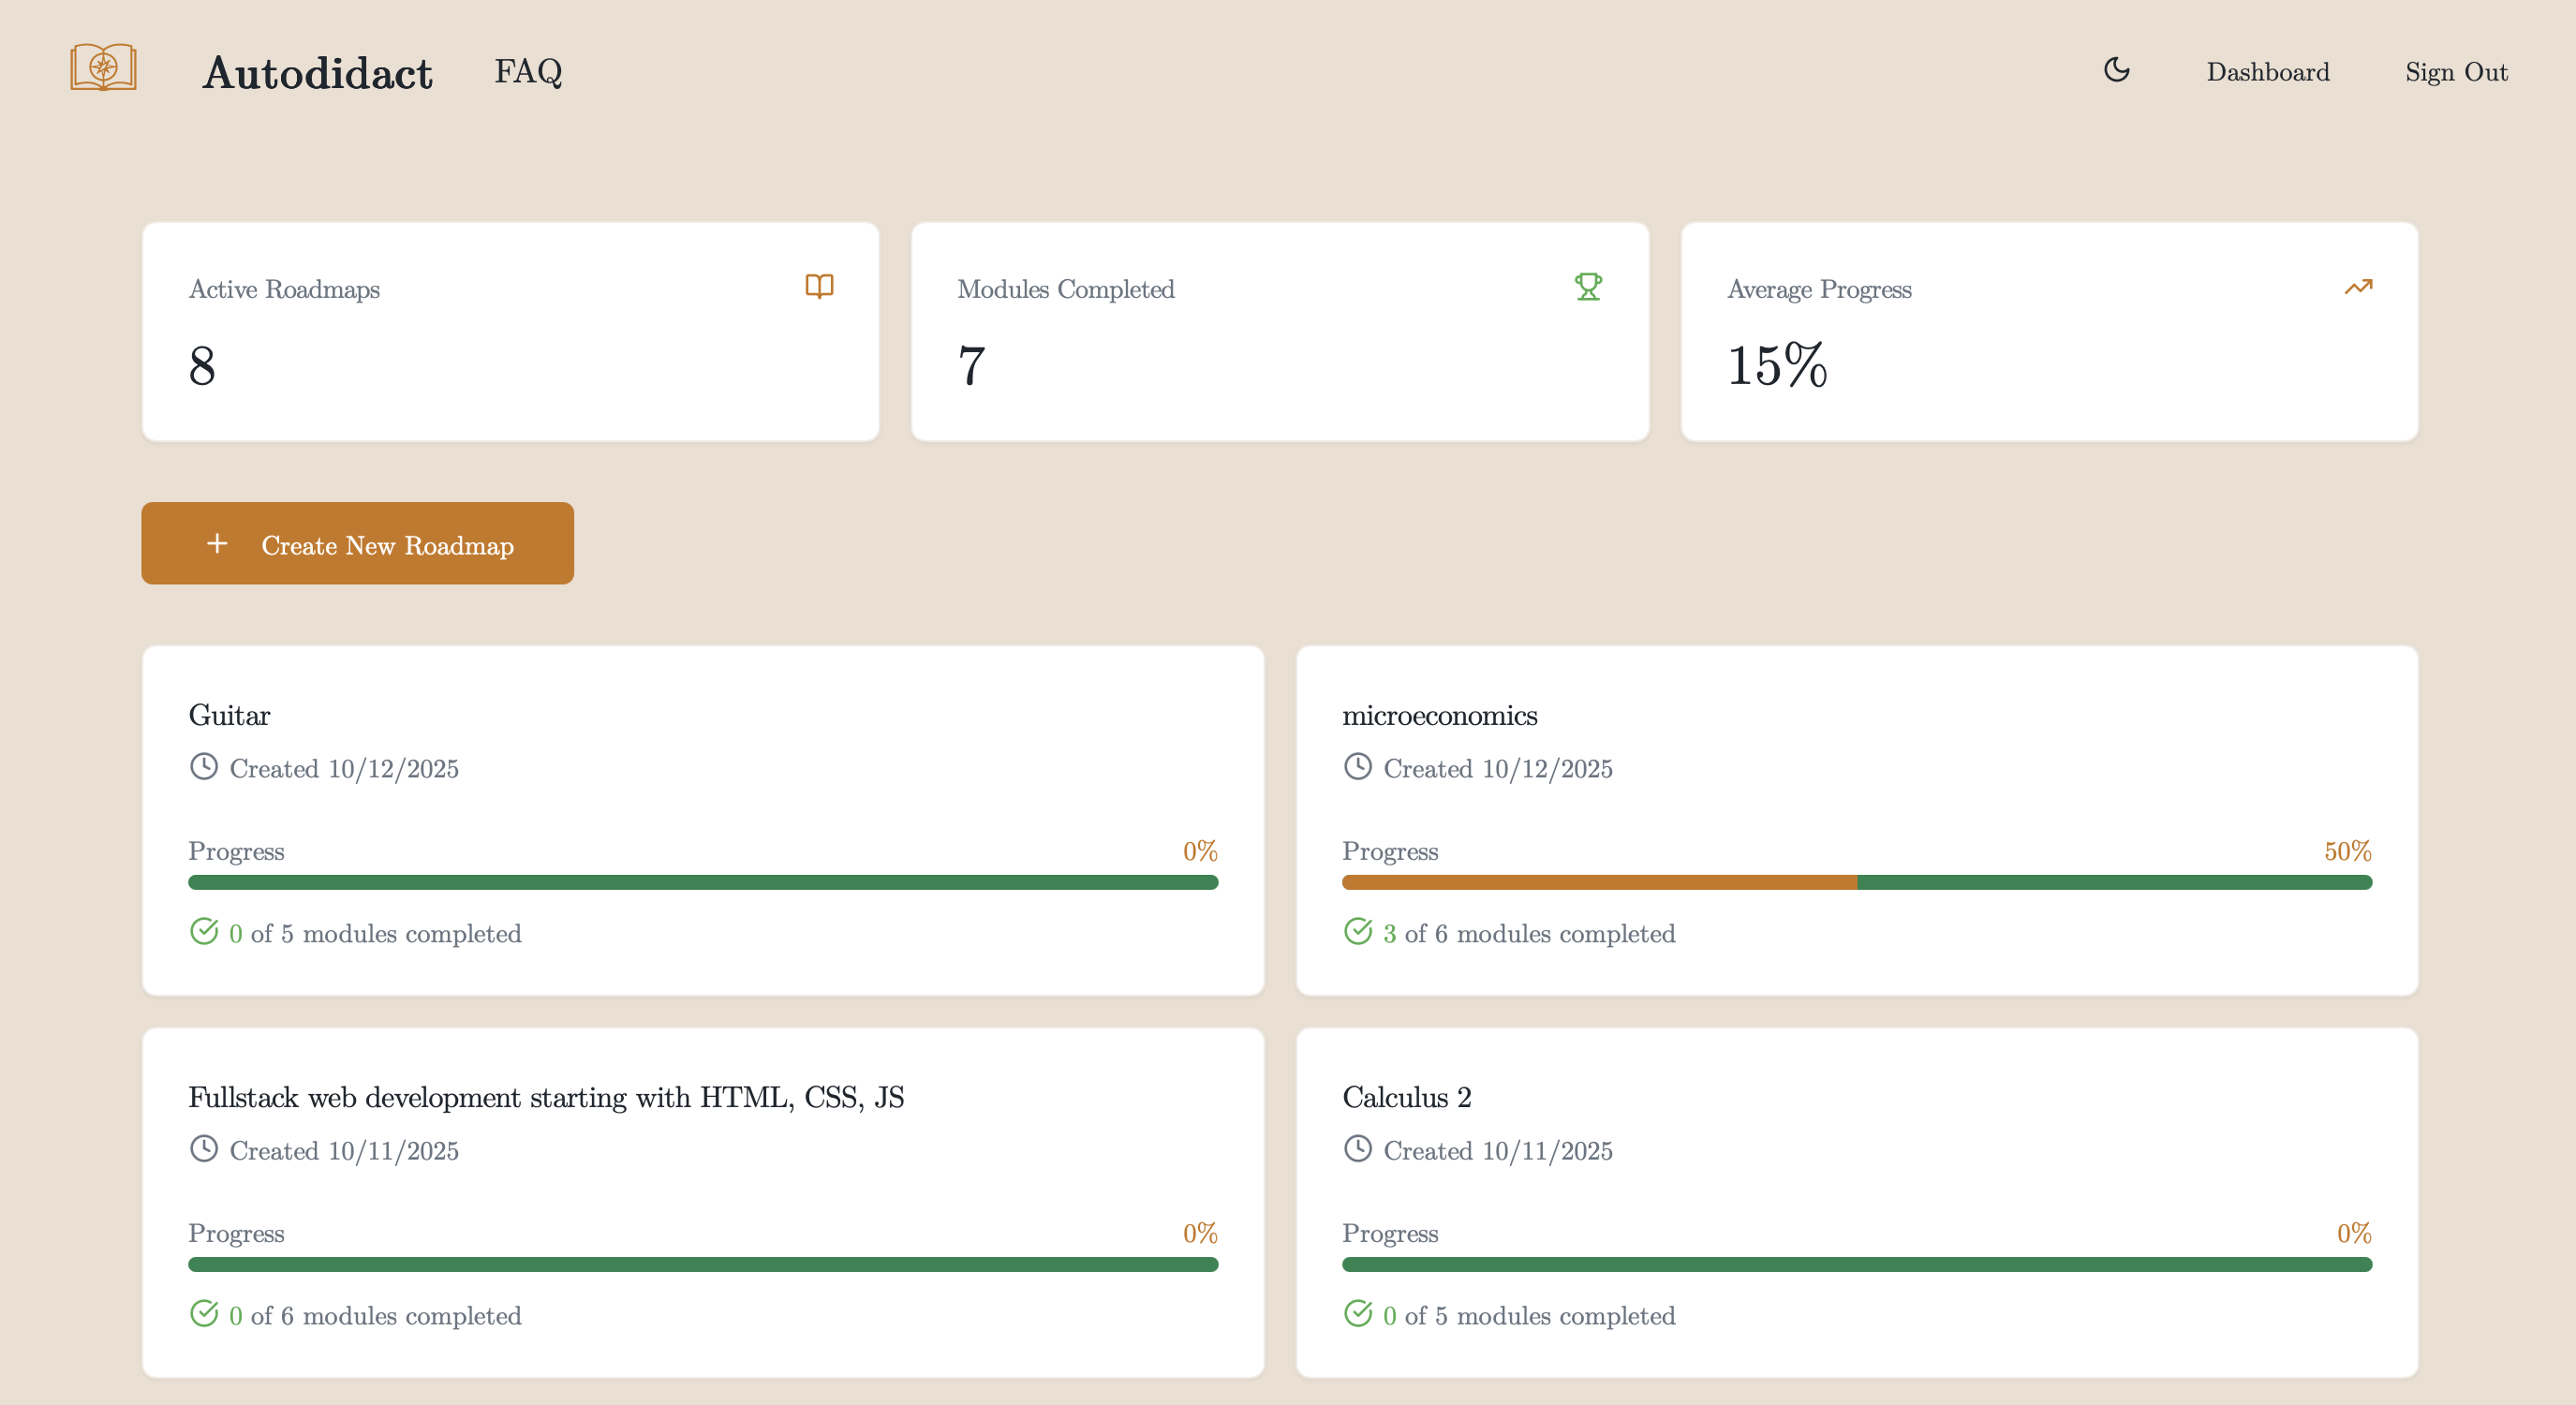Toggle dark mode with the moon icon
This screenshot has width=2576, height=1405.
click(x=2116, y=70)
